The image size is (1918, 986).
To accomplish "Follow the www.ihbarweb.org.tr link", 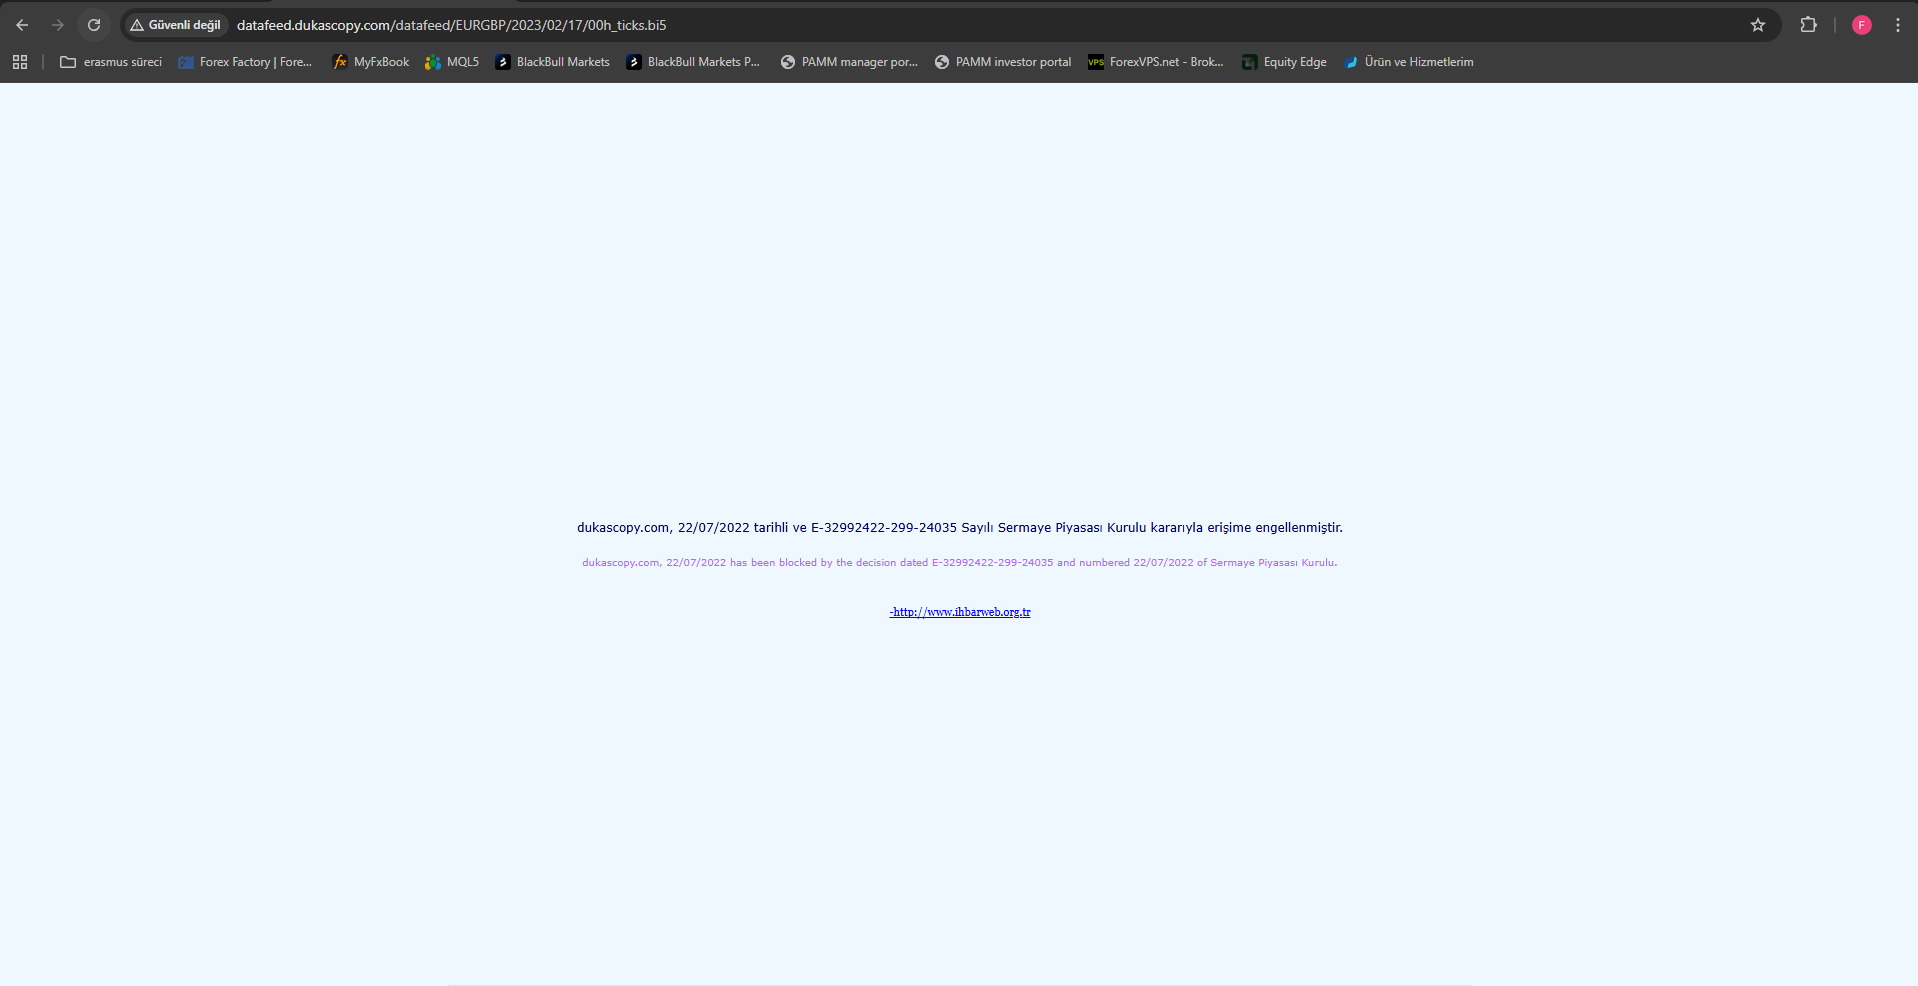I will pyautogui.click(x=960, y=612).
